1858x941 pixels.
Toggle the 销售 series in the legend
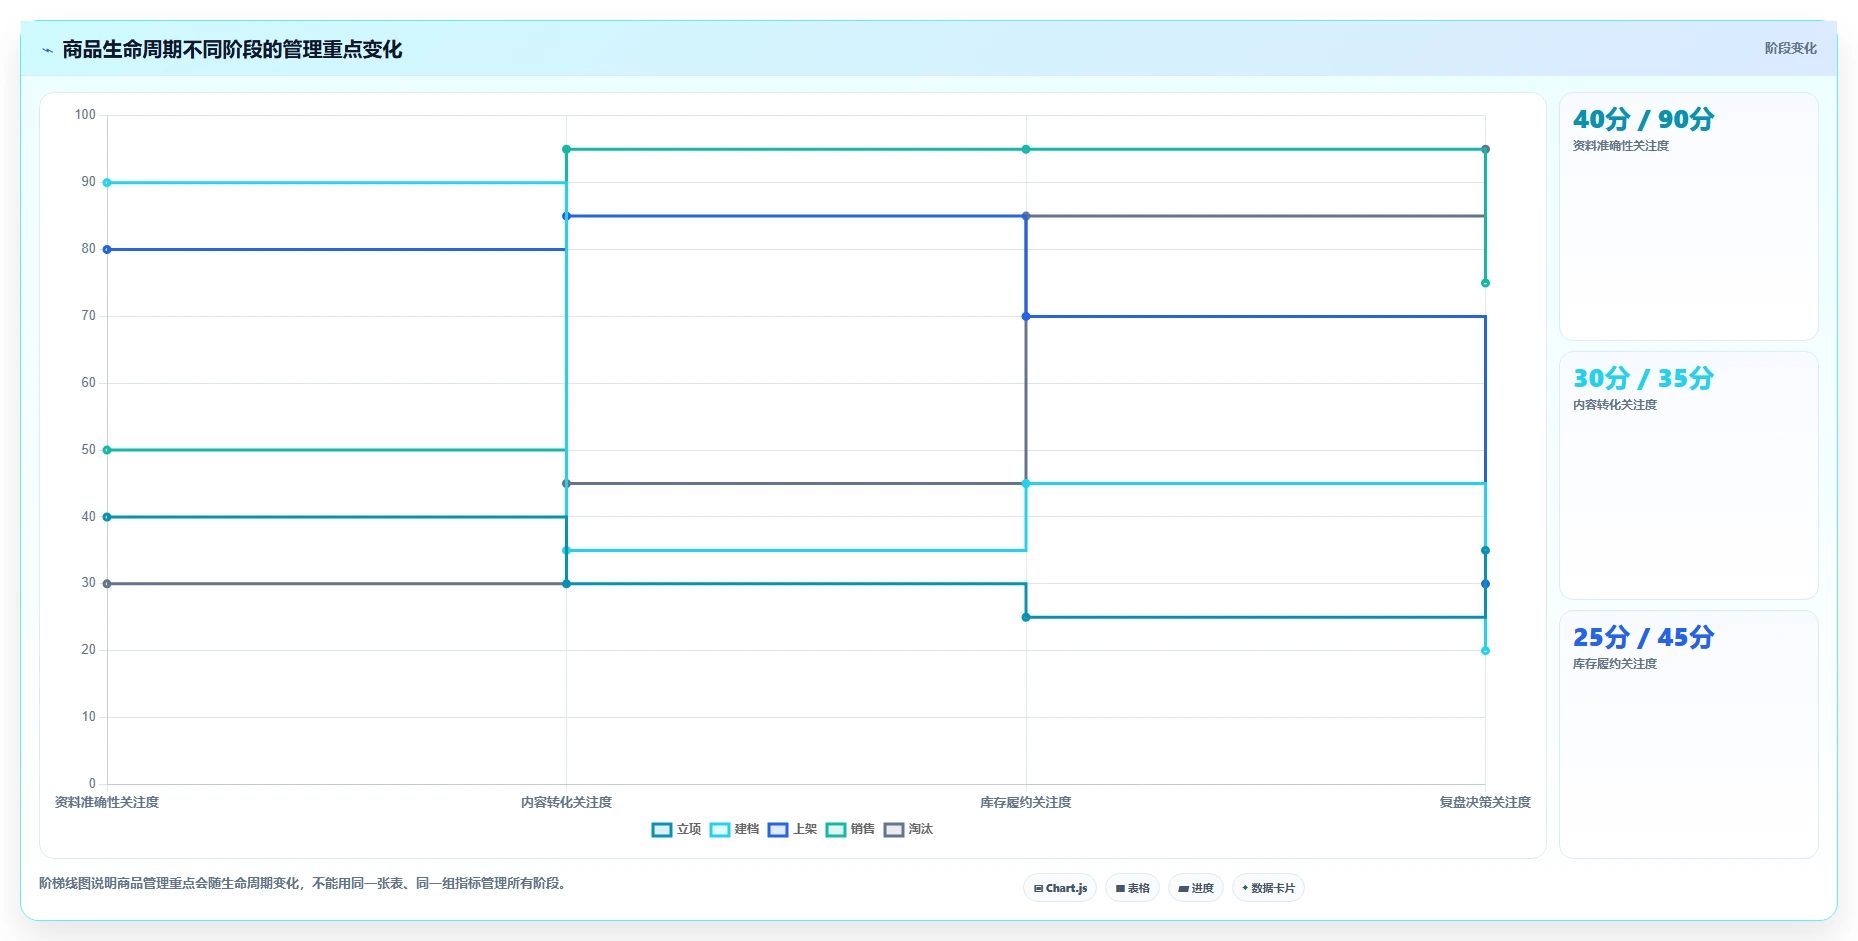[x=850, y=829]
